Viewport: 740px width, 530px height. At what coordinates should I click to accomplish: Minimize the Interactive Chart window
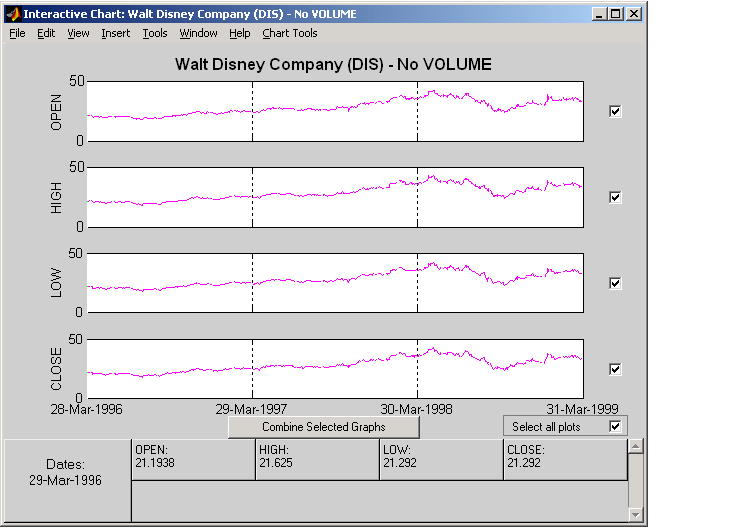coord(598,15)
